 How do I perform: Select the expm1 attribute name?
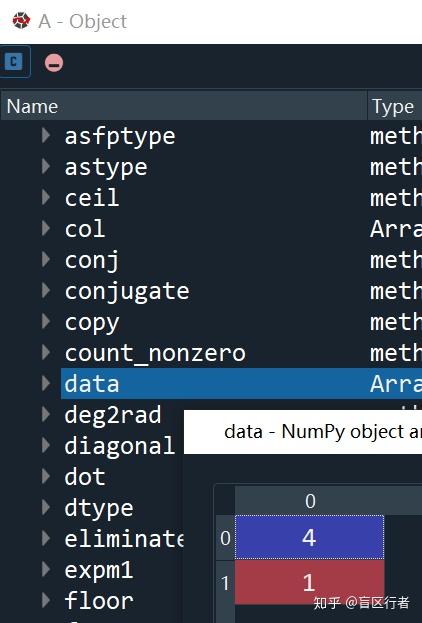(x=99, y=571)
